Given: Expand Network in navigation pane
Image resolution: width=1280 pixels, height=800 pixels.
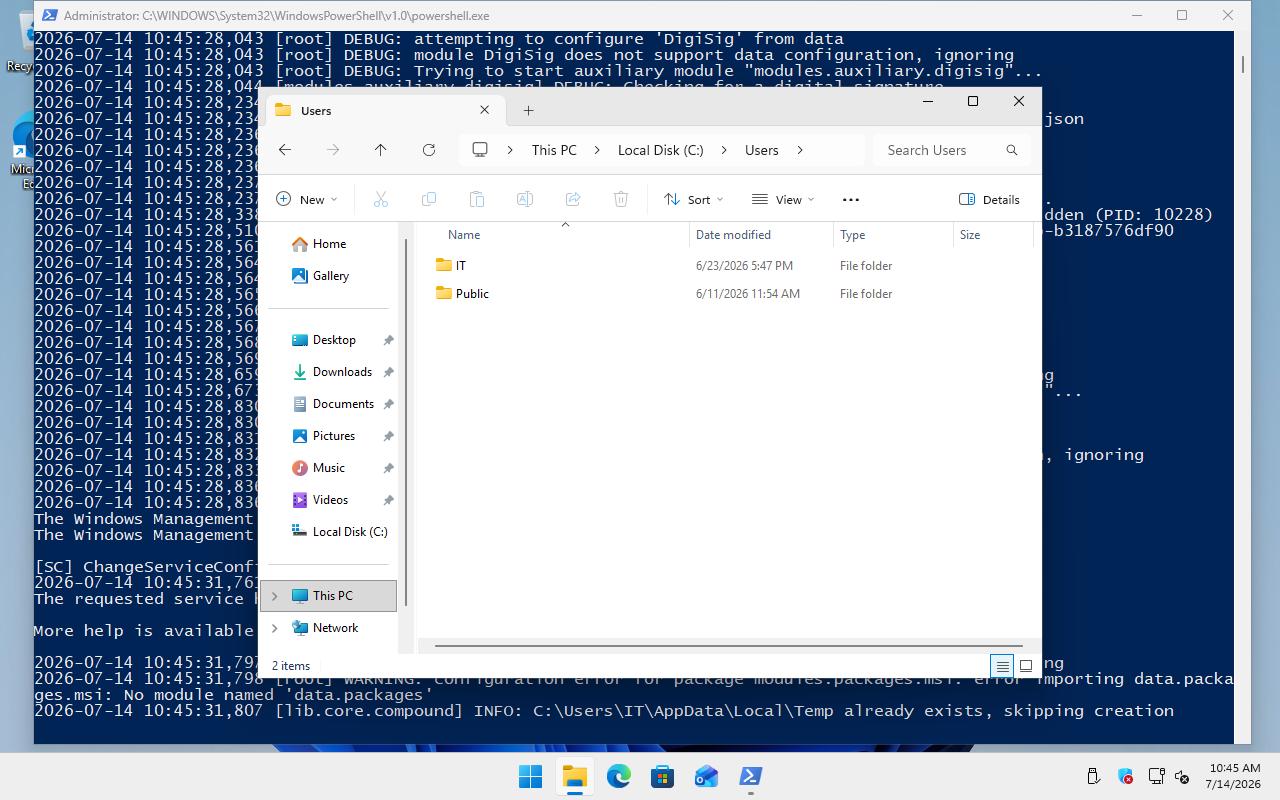Looking at the screenshot, I should point(275,628).
